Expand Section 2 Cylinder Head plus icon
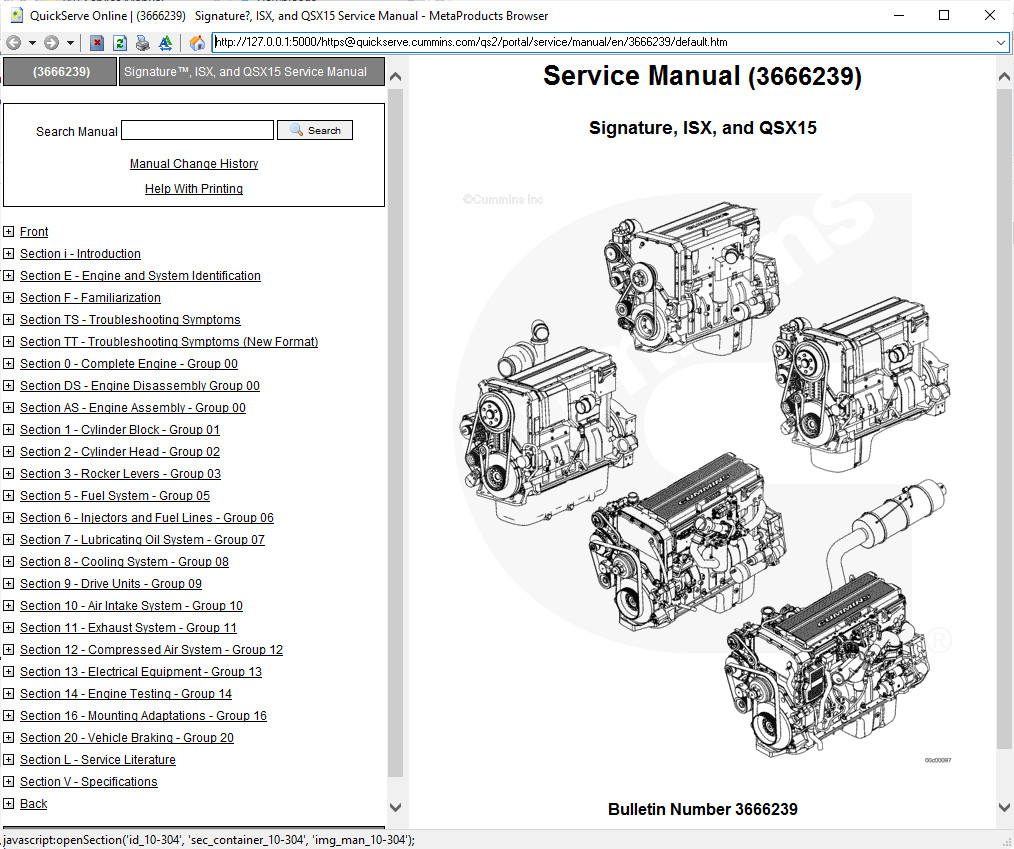Viewport: 1014px width, 849px height. click(x=8, y=451)
